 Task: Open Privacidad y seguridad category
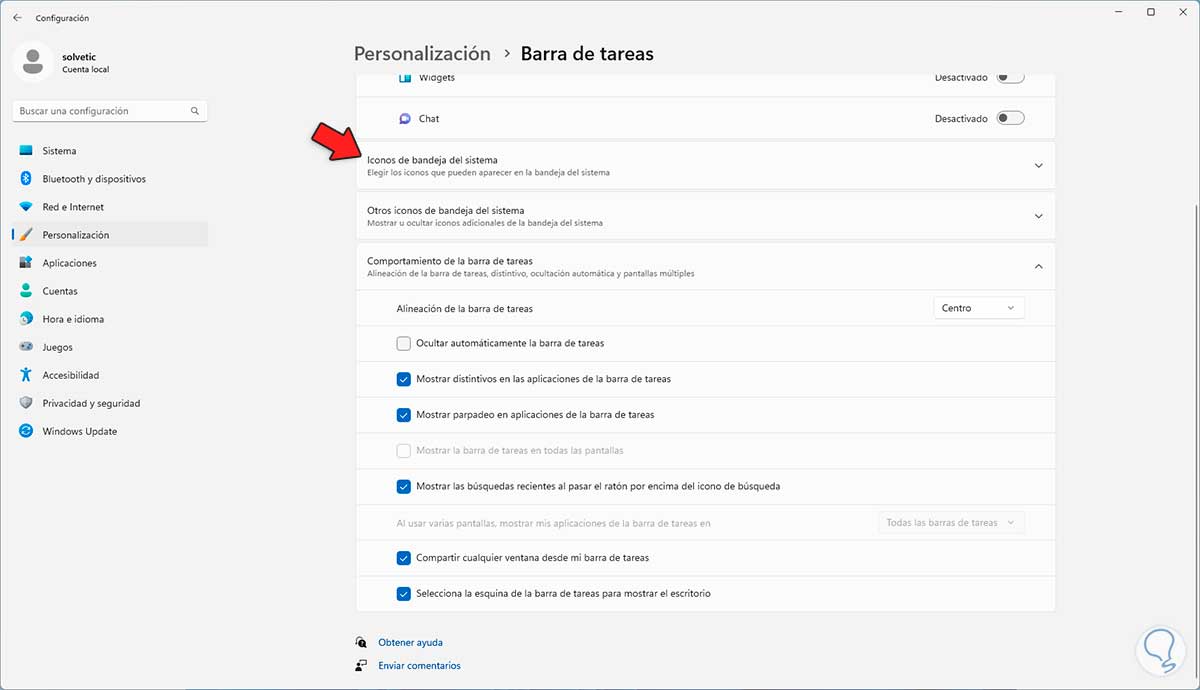coord(91,403)
